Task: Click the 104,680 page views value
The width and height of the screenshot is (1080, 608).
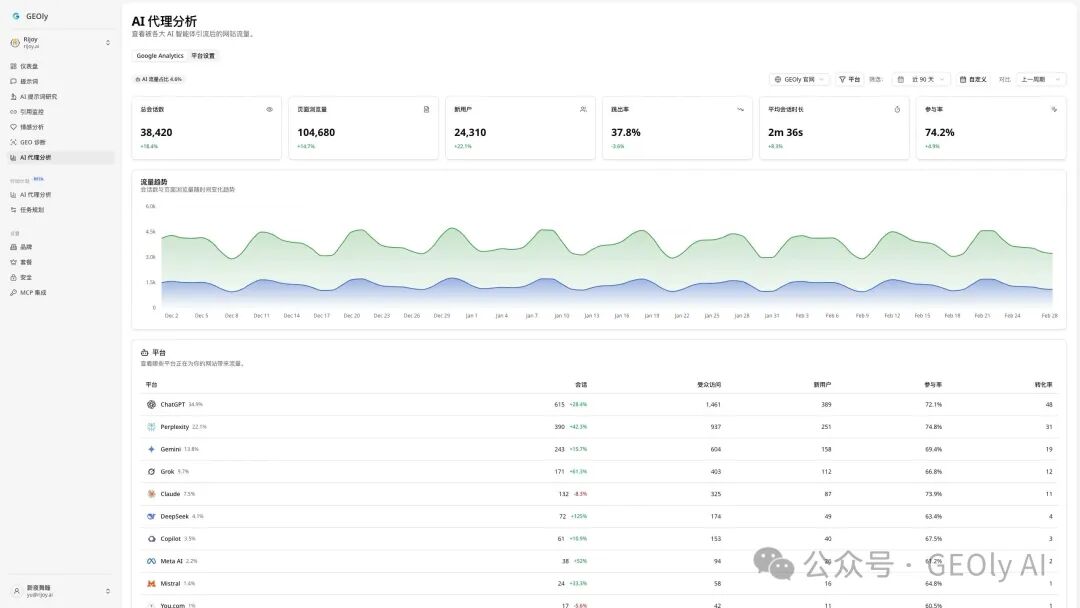Action: click(316, 132)
